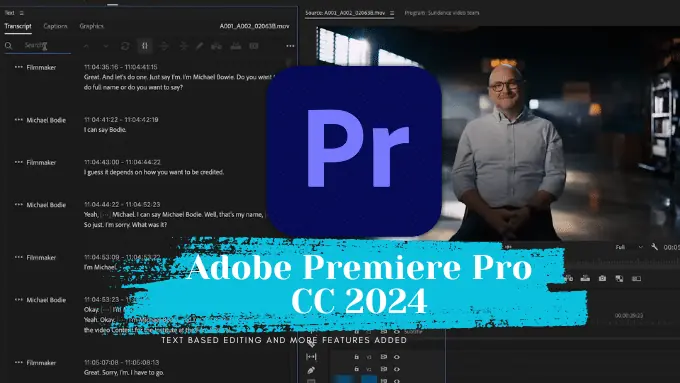Select the Program: Sundance video team tab
This screenshot has width=680, height=383.
pos(442,13)
